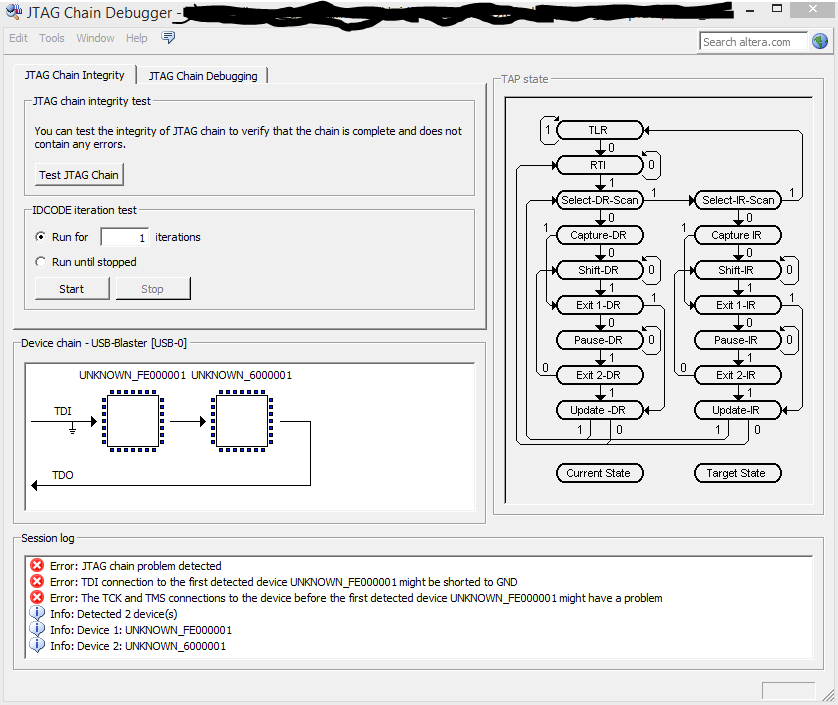Click the Exit 2-DR state
Screen dimensions: 838x705
point(599,375)
